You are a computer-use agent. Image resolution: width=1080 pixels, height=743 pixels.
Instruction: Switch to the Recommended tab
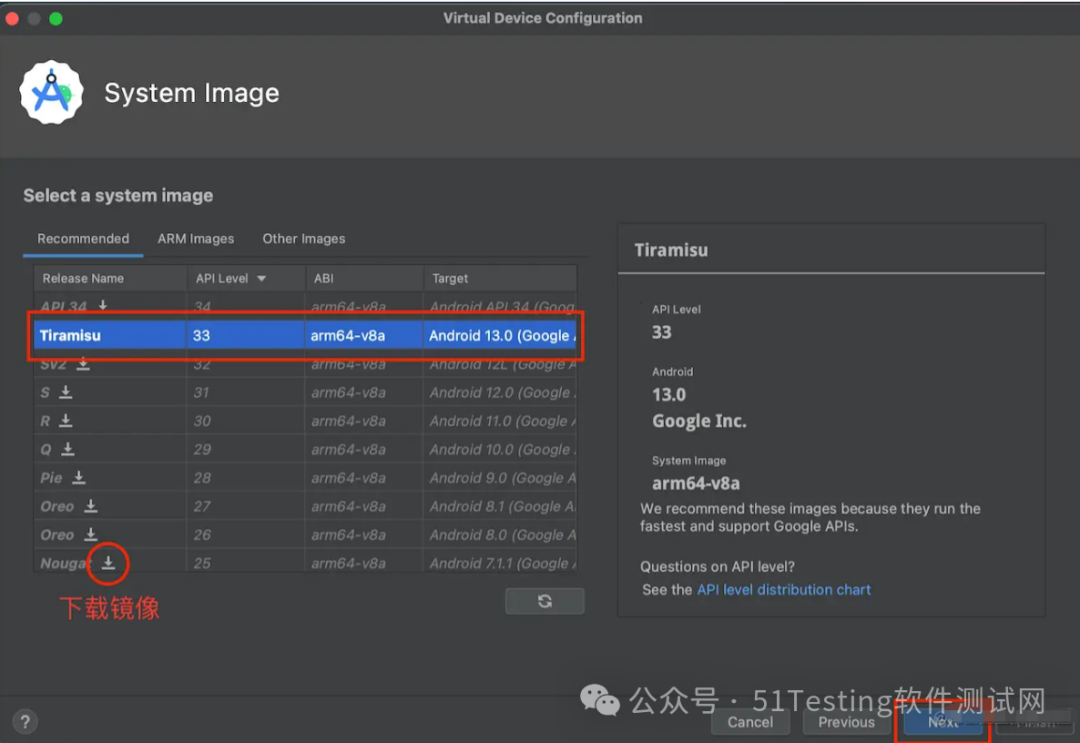(x=83, y=238)
